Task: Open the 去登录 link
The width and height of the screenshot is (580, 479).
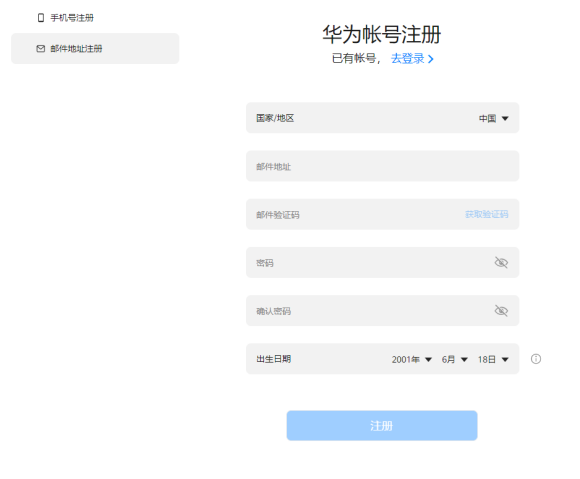Action: click(x=408, y=58)
